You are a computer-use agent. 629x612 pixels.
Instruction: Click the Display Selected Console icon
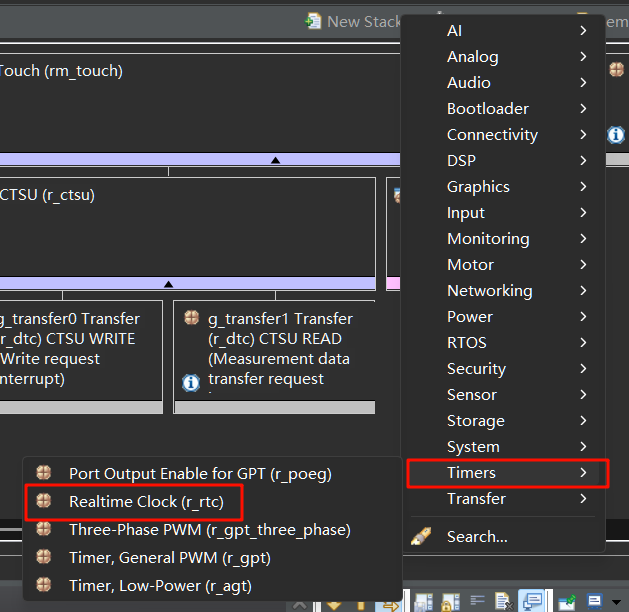[x=595, y=601]
